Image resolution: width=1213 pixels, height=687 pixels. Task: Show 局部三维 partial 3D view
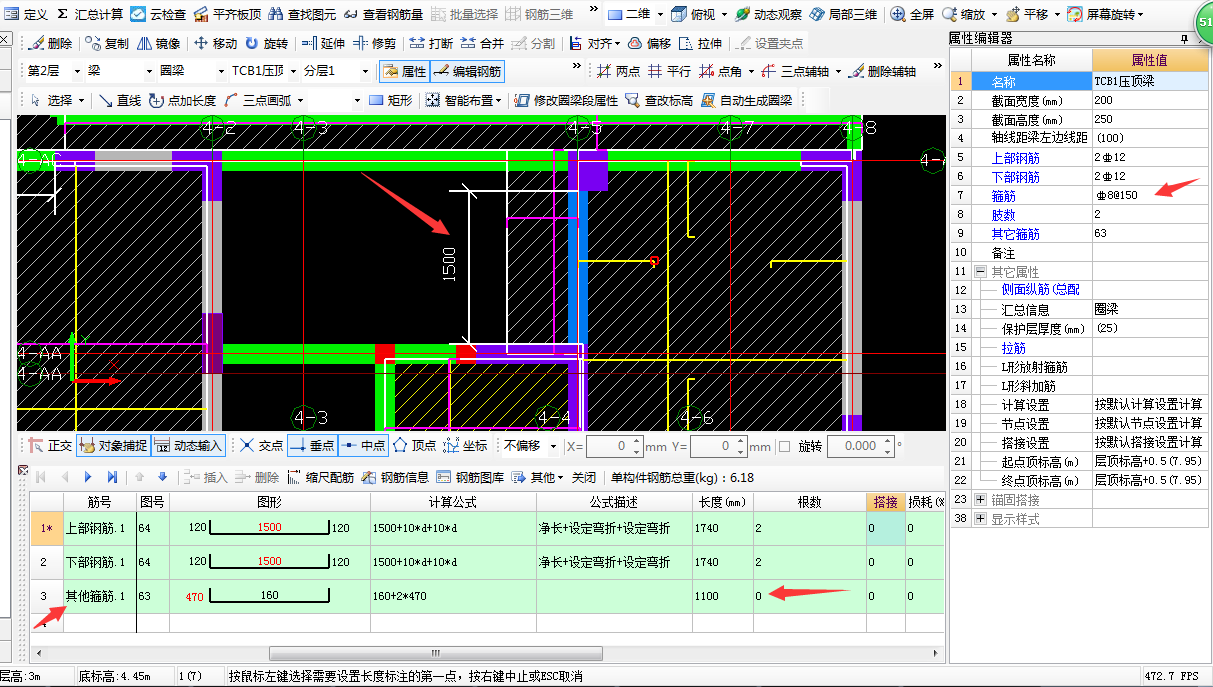point(843,14)
